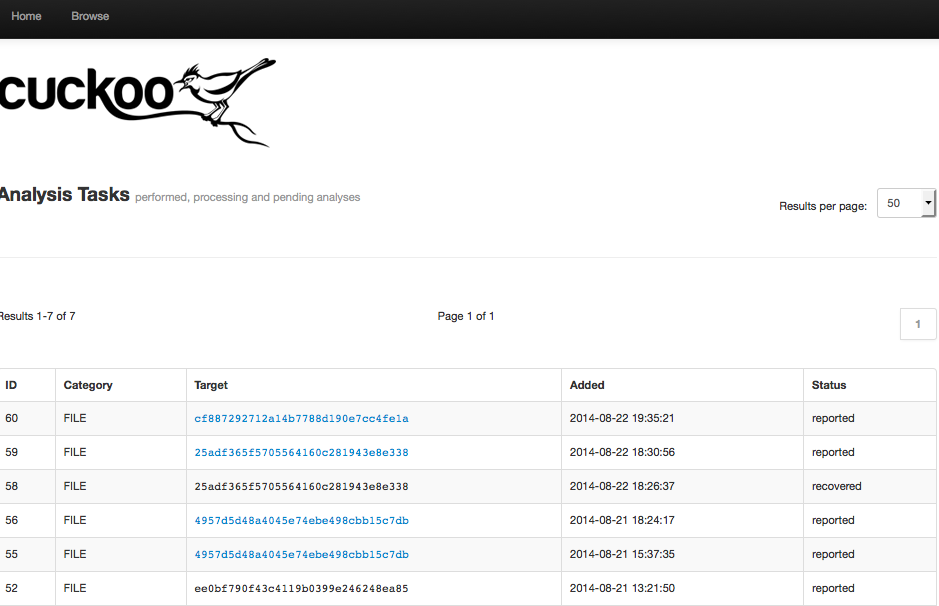Click the Added column header
This screenshot has height=606, width=939.
[x=587, y=385]
